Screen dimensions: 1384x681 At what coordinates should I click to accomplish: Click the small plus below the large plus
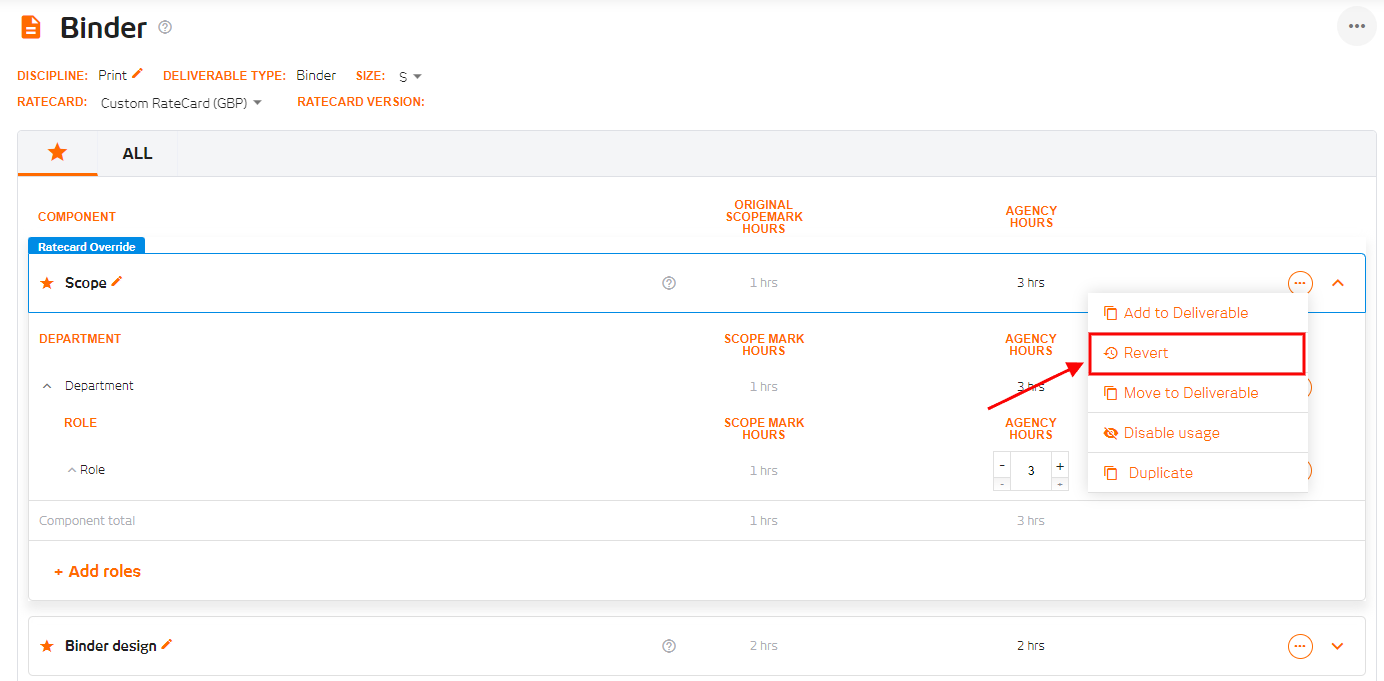pyautogui.click(x=1059, y=484)
